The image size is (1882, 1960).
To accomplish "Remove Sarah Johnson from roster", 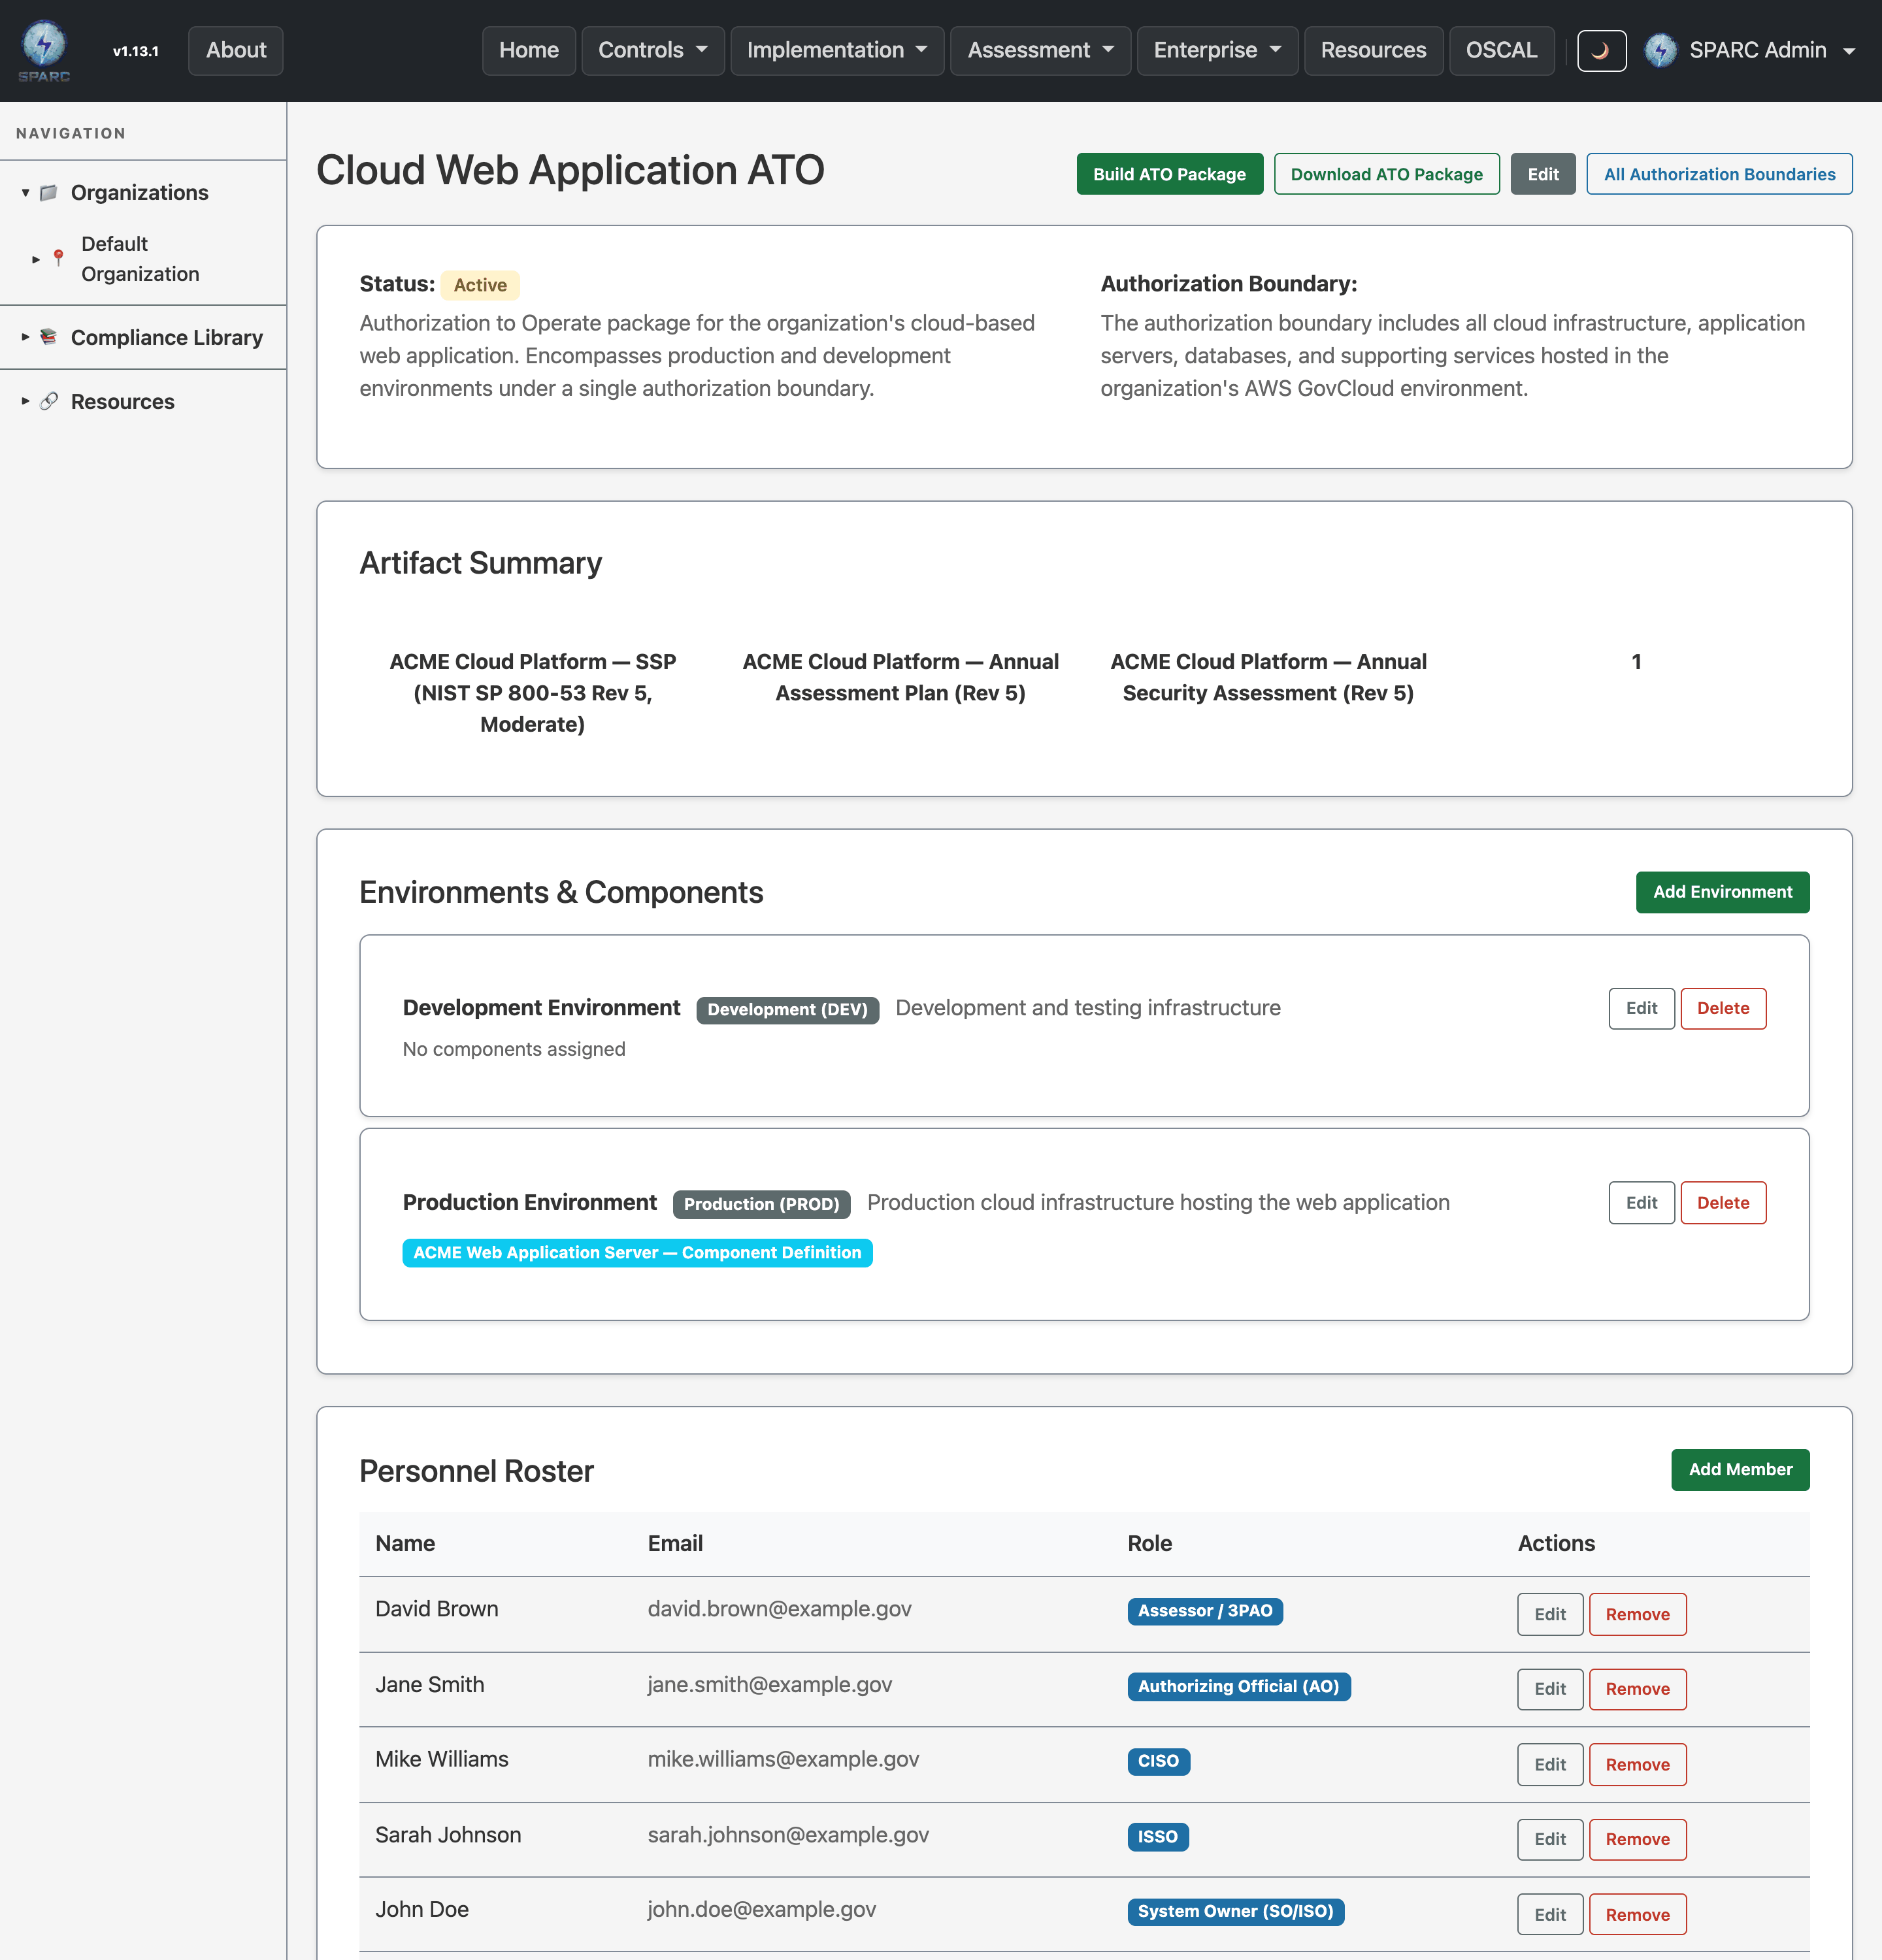I will [1637, 1839].
